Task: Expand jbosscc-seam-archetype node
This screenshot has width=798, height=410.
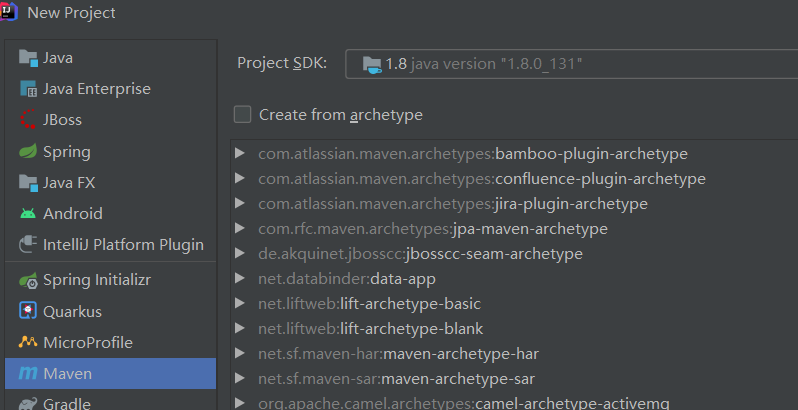Action: click(240, 253)
